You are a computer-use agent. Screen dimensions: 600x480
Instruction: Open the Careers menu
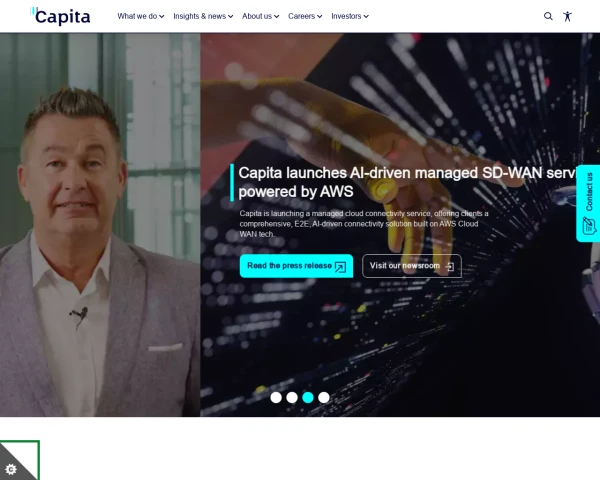point(305,16)
